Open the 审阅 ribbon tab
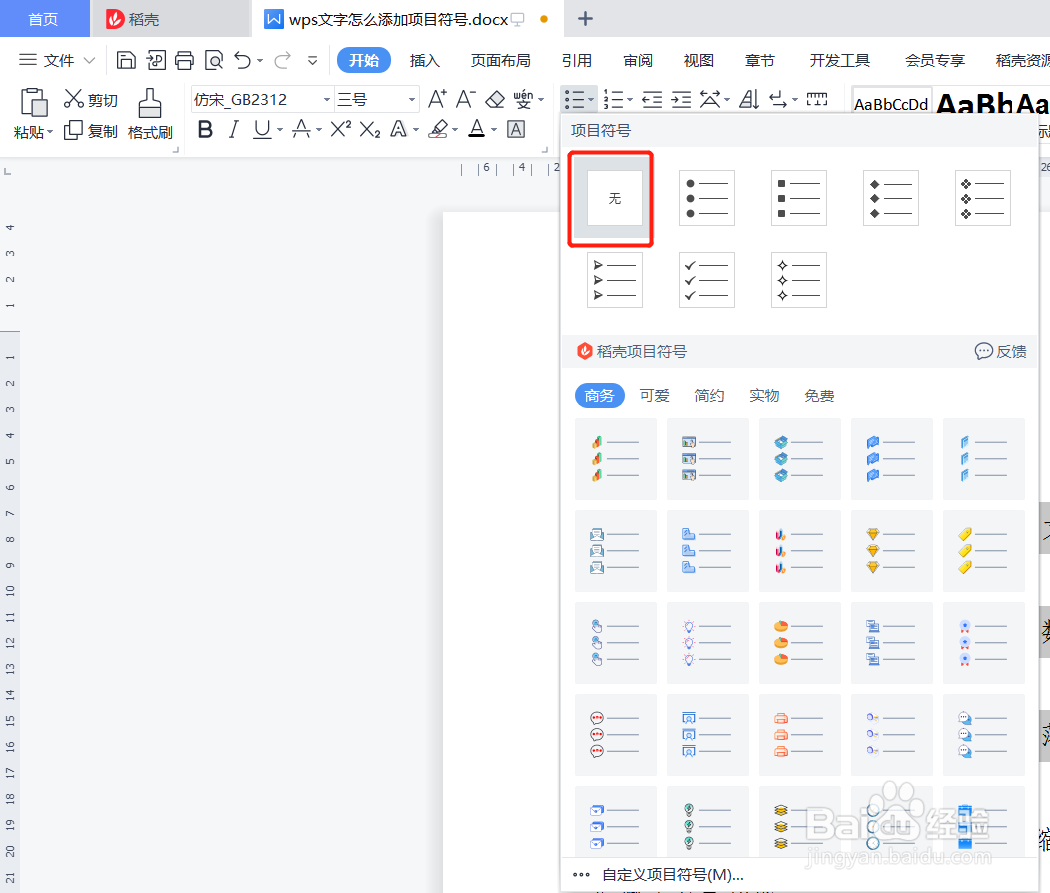 point(637,60)
